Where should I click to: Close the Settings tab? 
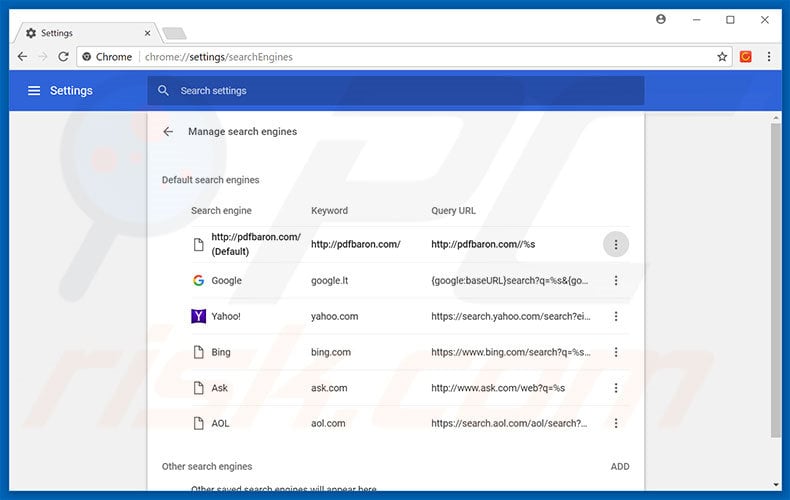pyautogui.click(x=147, y=33)
